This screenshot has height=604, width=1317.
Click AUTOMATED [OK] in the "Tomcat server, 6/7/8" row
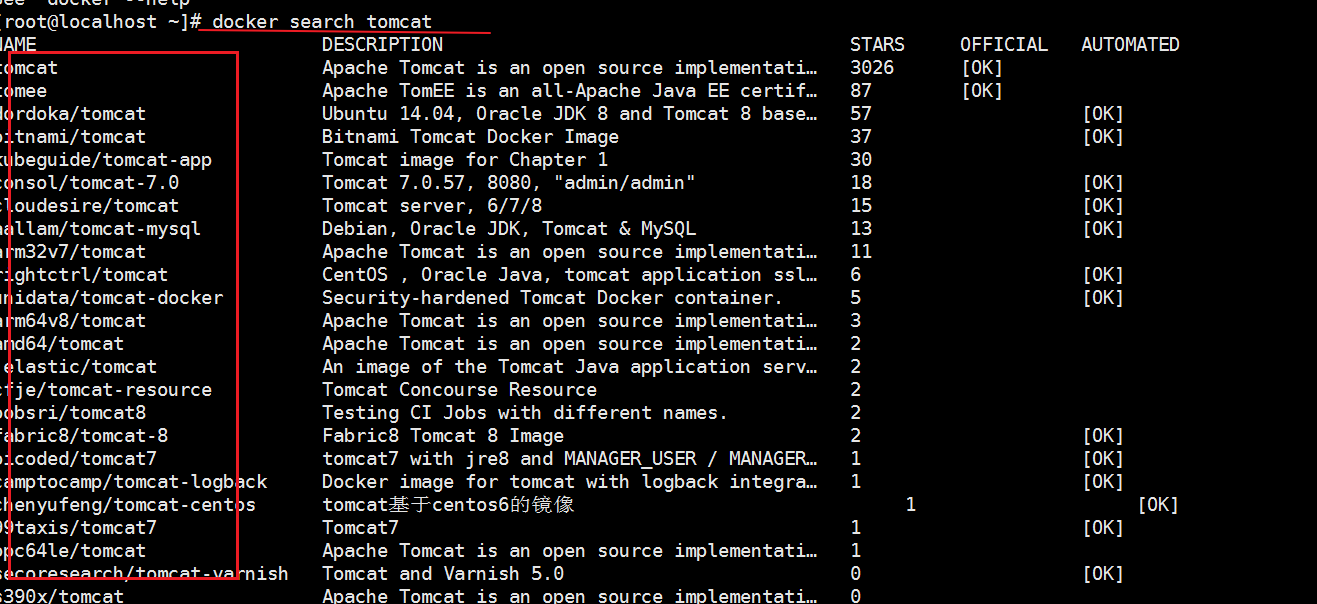[x=1103, y=206]
